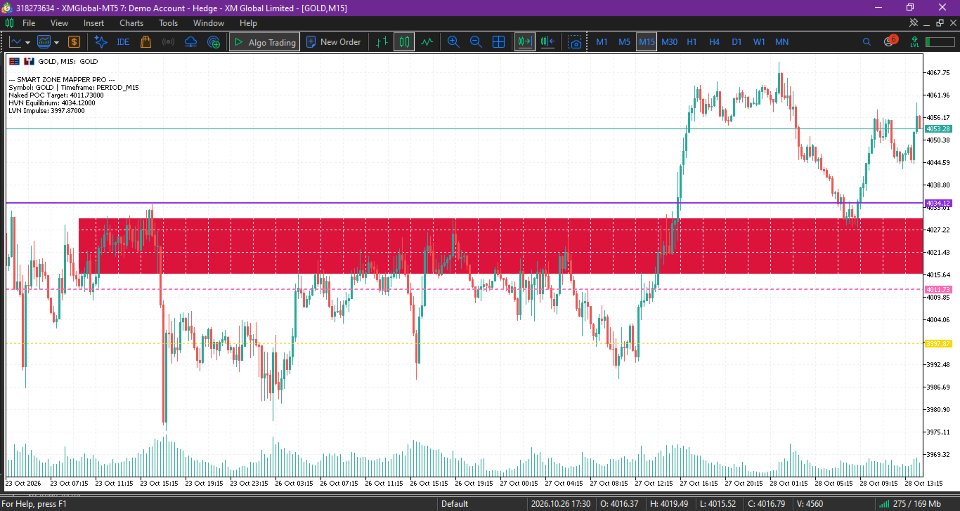The image size is (960, 511).
Task: Select the M5 timeframe
Action: point(624,42)
